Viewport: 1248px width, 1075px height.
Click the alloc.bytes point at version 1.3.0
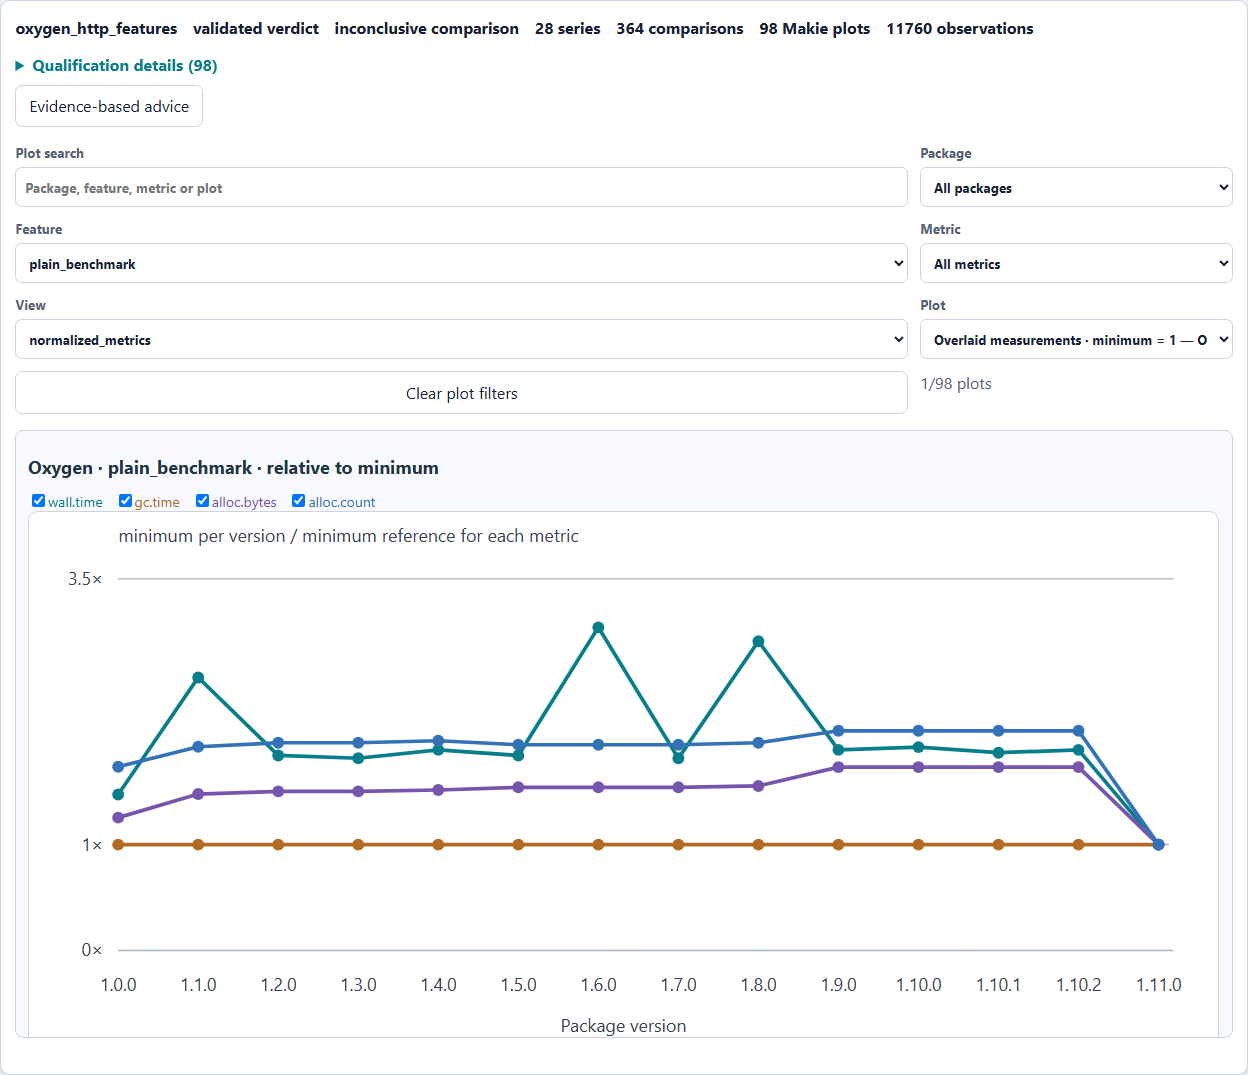point(358,791)
